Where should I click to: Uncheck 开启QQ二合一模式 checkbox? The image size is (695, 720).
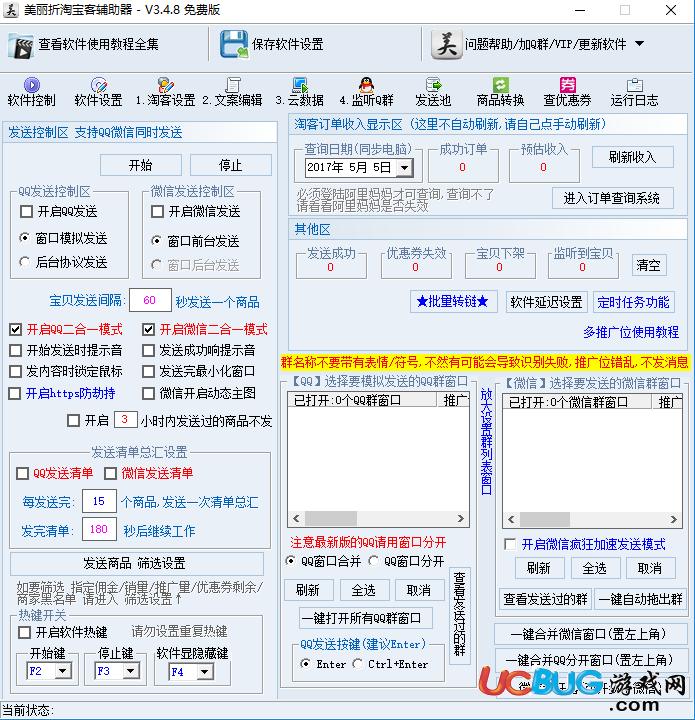[x=16, y=329]
